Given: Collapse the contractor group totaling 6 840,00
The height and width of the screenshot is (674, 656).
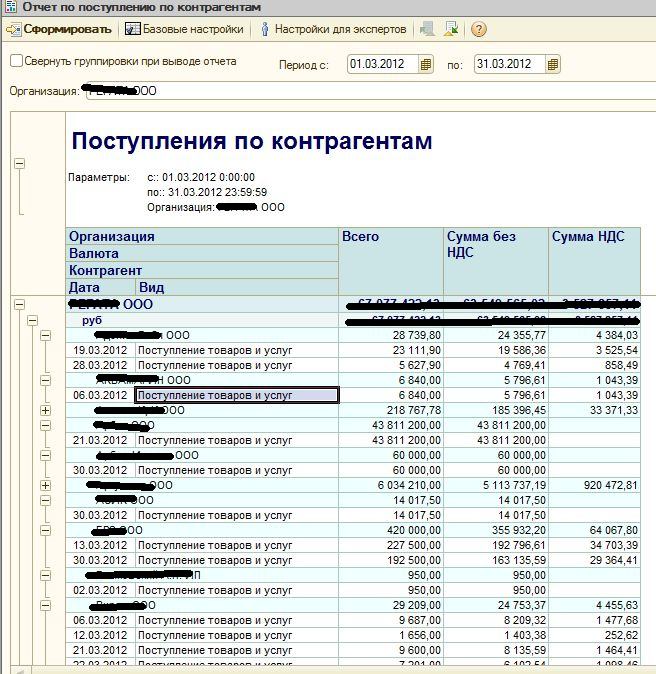Looking at the screenshot, I should 46,380.
